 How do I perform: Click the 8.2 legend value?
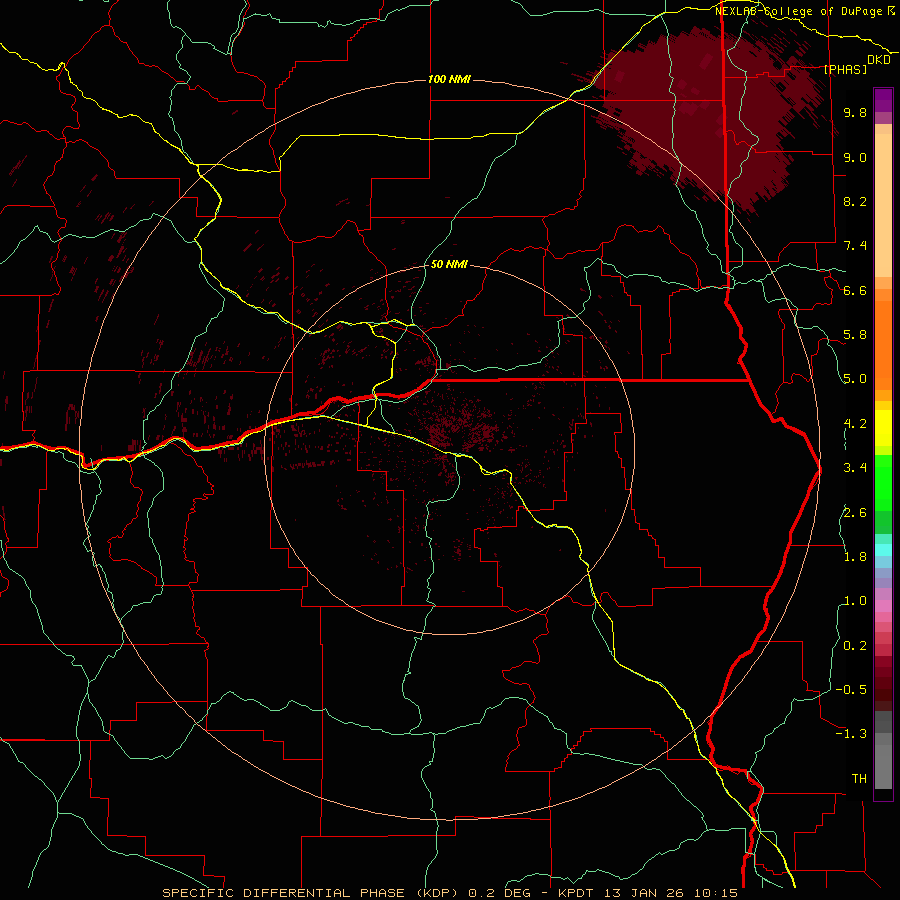[x=855, y=201]
